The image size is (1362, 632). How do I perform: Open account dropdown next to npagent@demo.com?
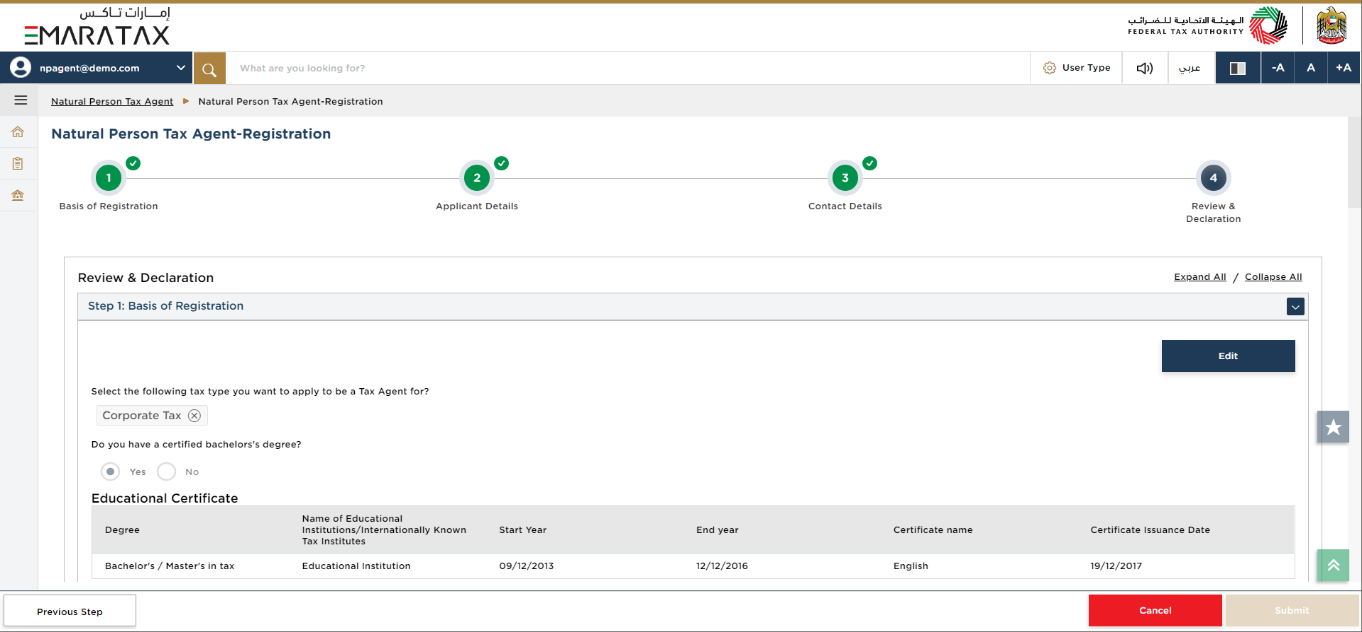[x=181, y=68]
